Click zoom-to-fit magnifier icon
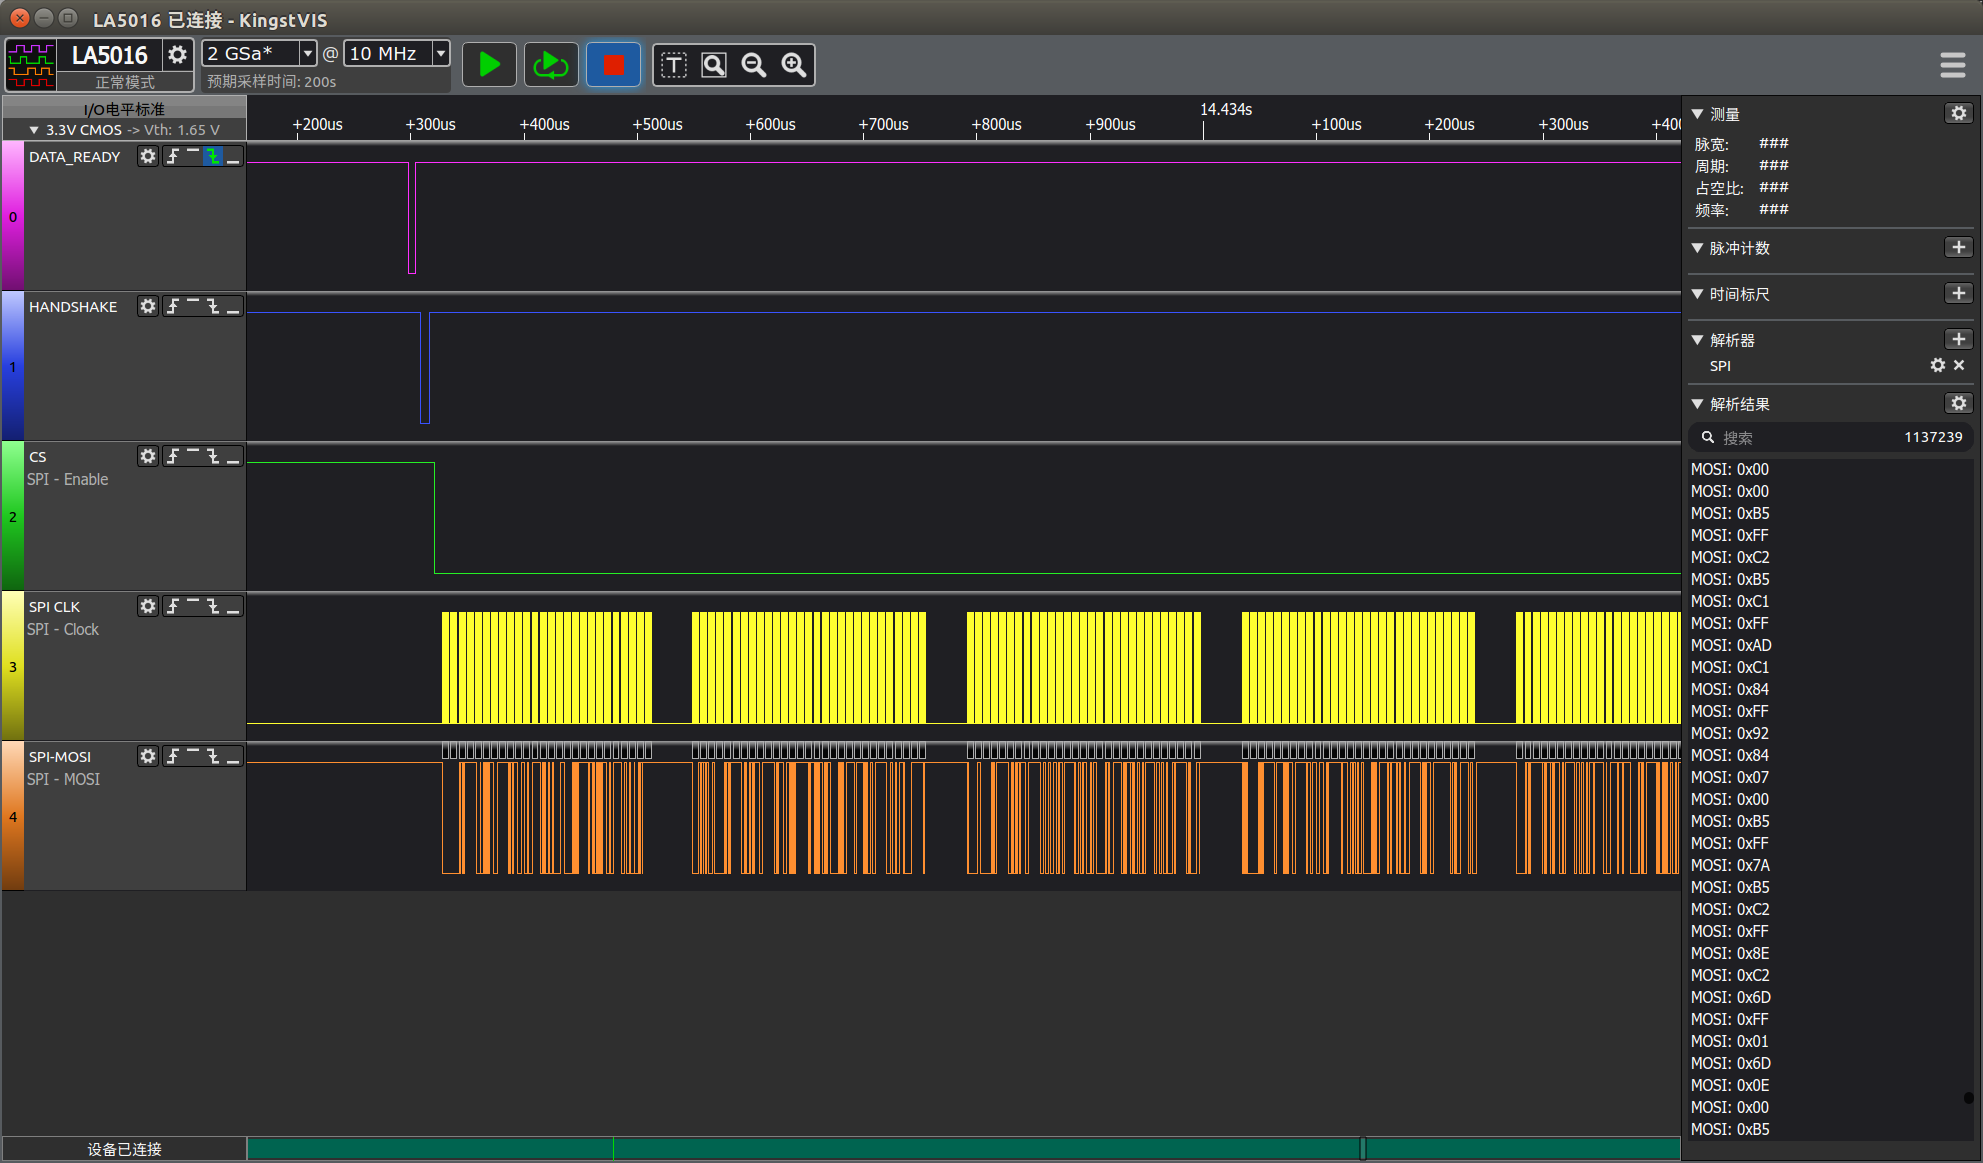The width and height of the screenshot is (1983, 1163). click(714, 65)
